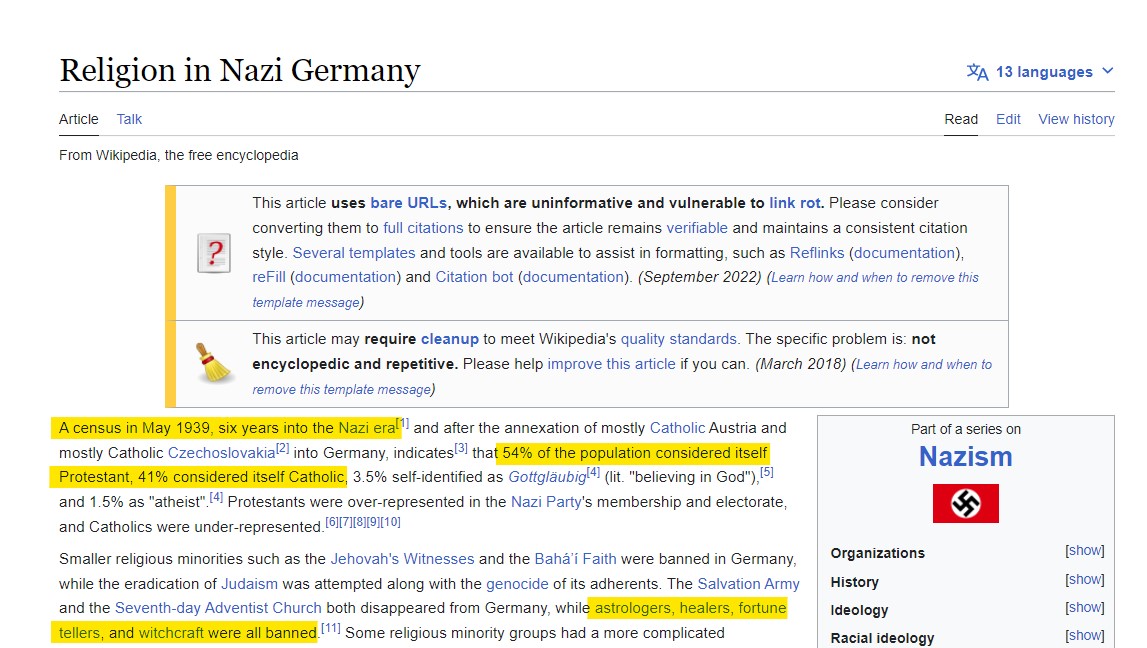Click the translate languages icon
1147x648 pixels.
click(x=977, y=72)
